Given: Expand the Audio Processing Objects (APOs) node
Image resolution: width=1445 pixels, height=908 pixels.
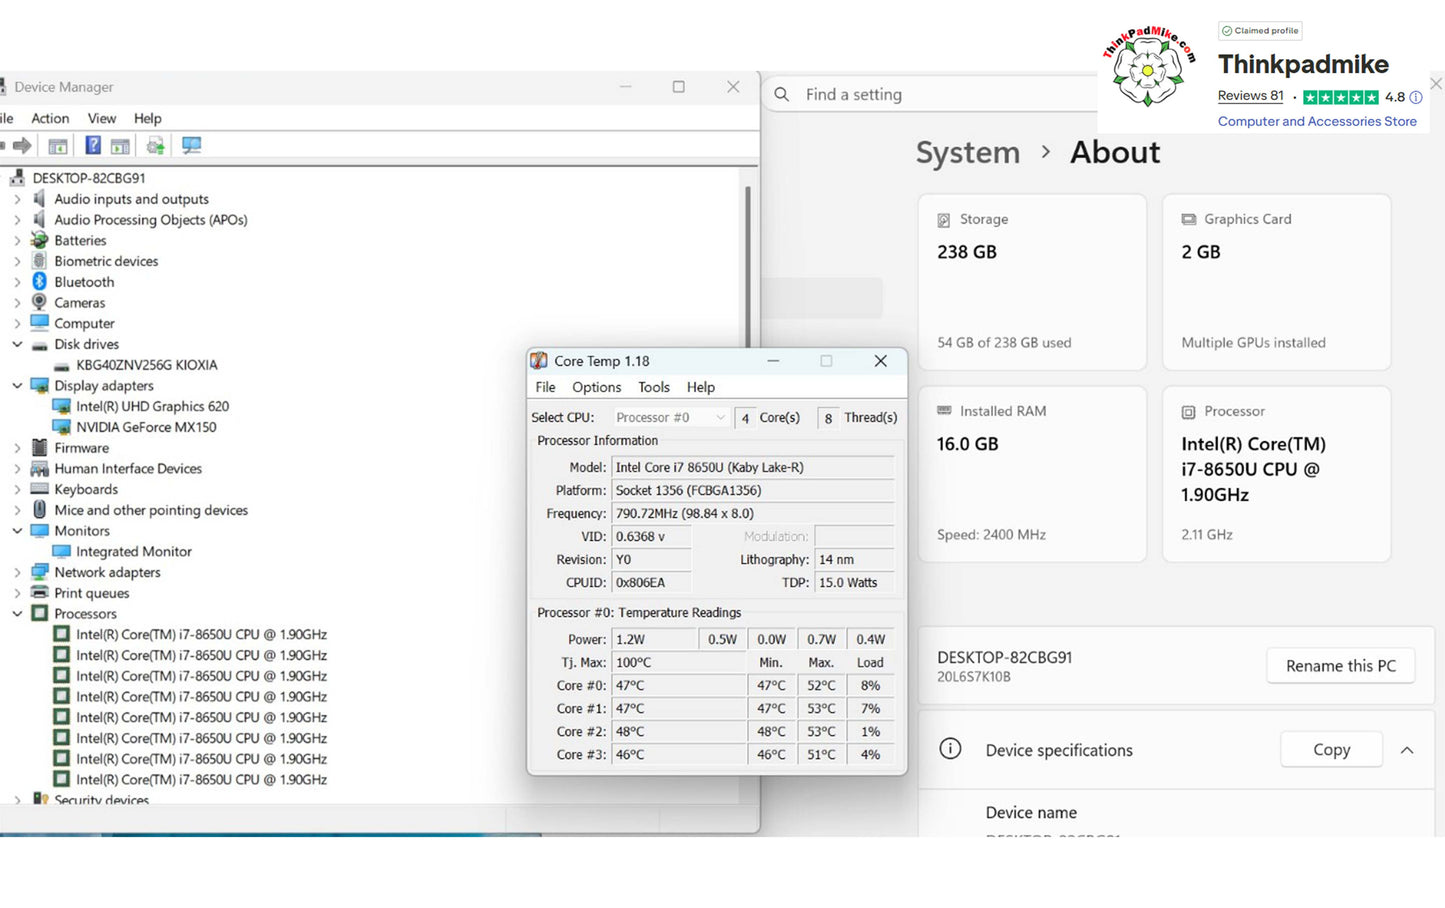Looking at the screenshot, I should [x=17, y=220].
